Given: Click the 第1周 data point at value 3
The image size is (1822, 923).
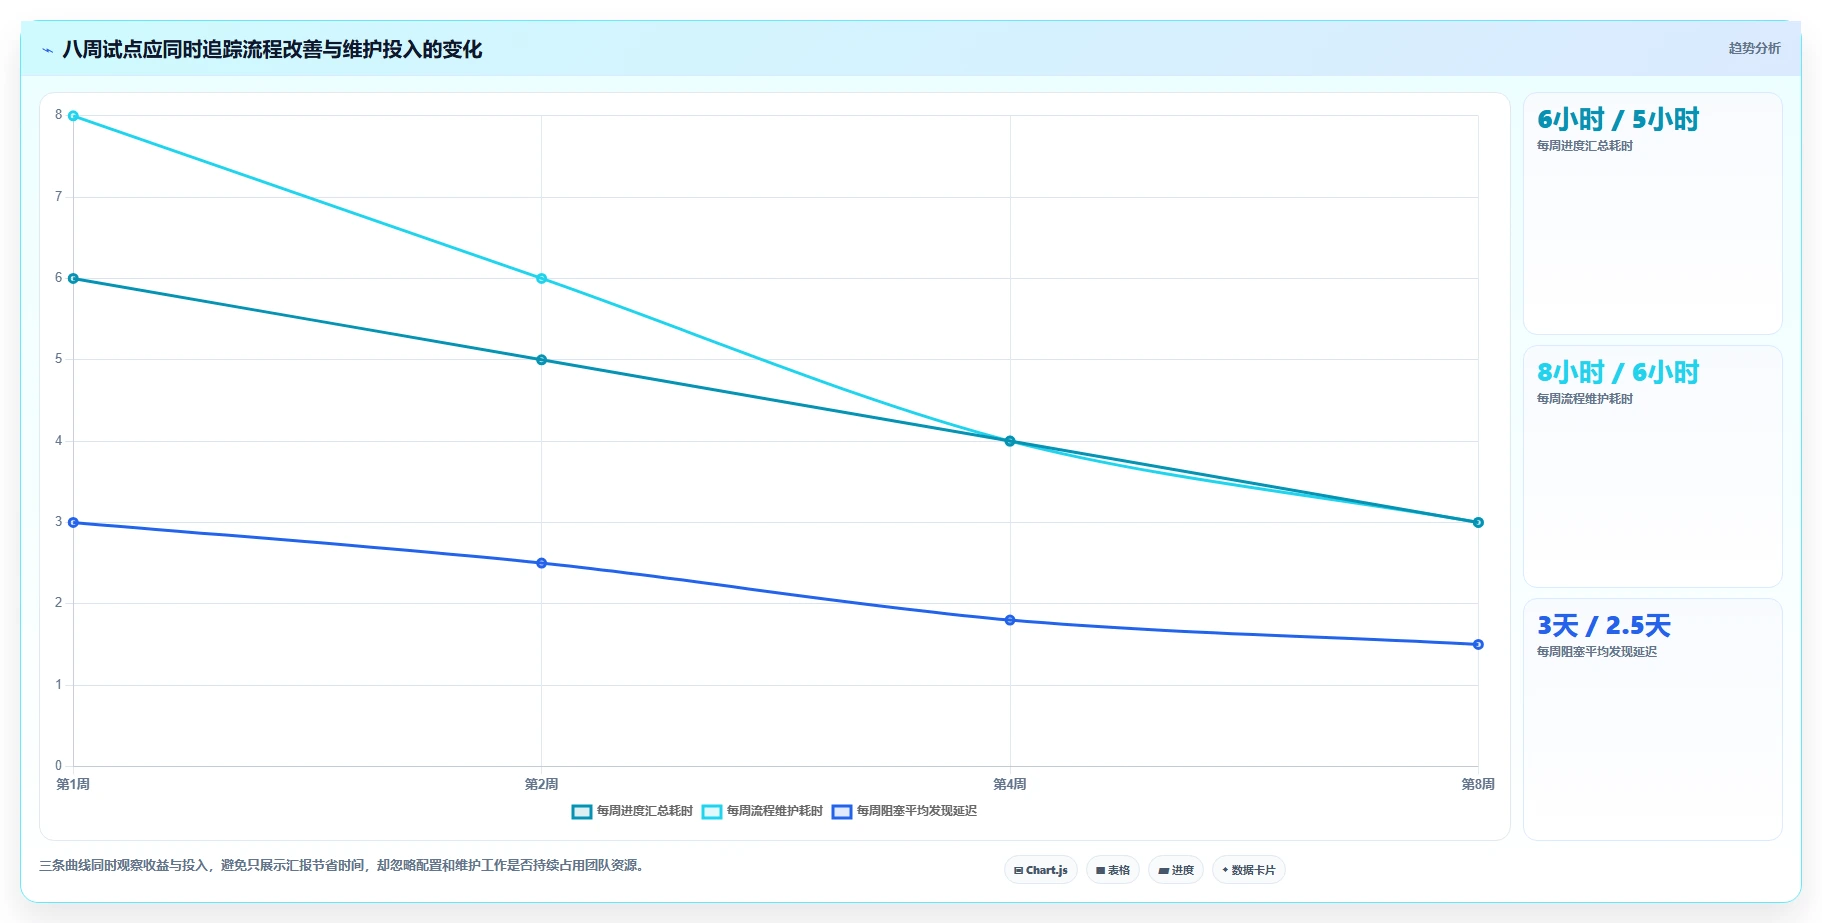Looking at the screenshot, I should click(x=73, y=522).
